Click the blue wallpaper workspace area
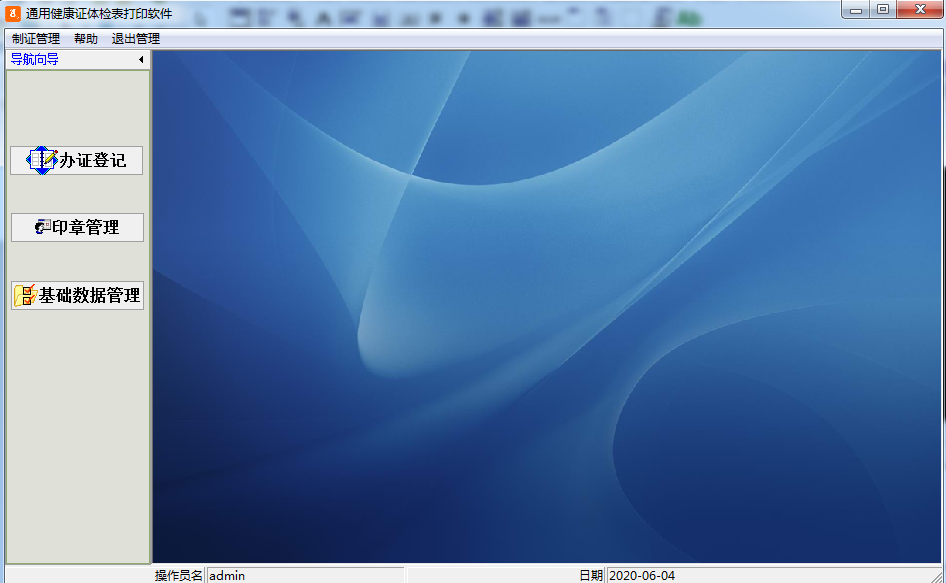 (547, 307)
